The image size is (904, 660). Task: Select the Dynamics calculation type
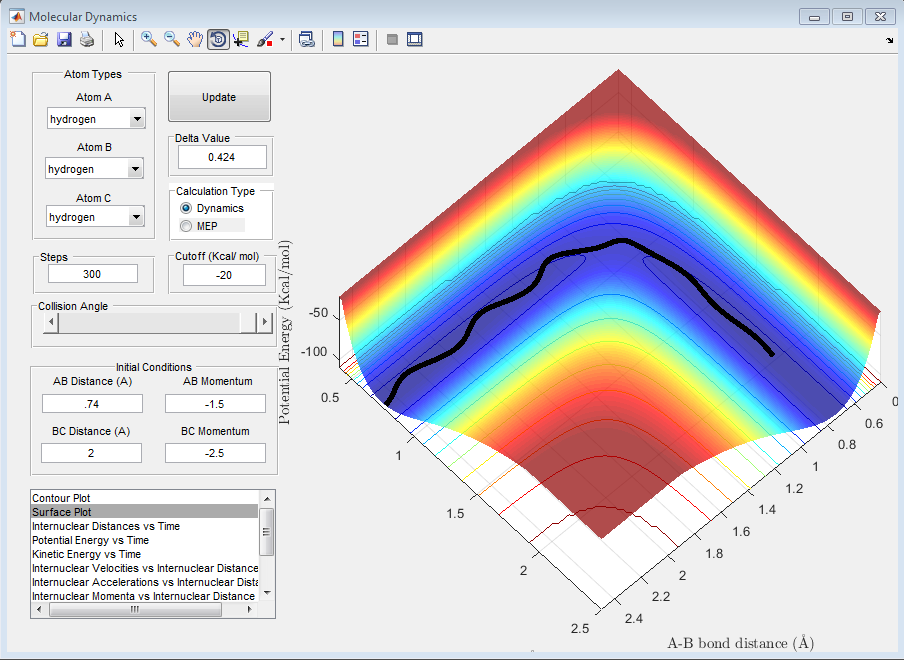click(186, 208)
